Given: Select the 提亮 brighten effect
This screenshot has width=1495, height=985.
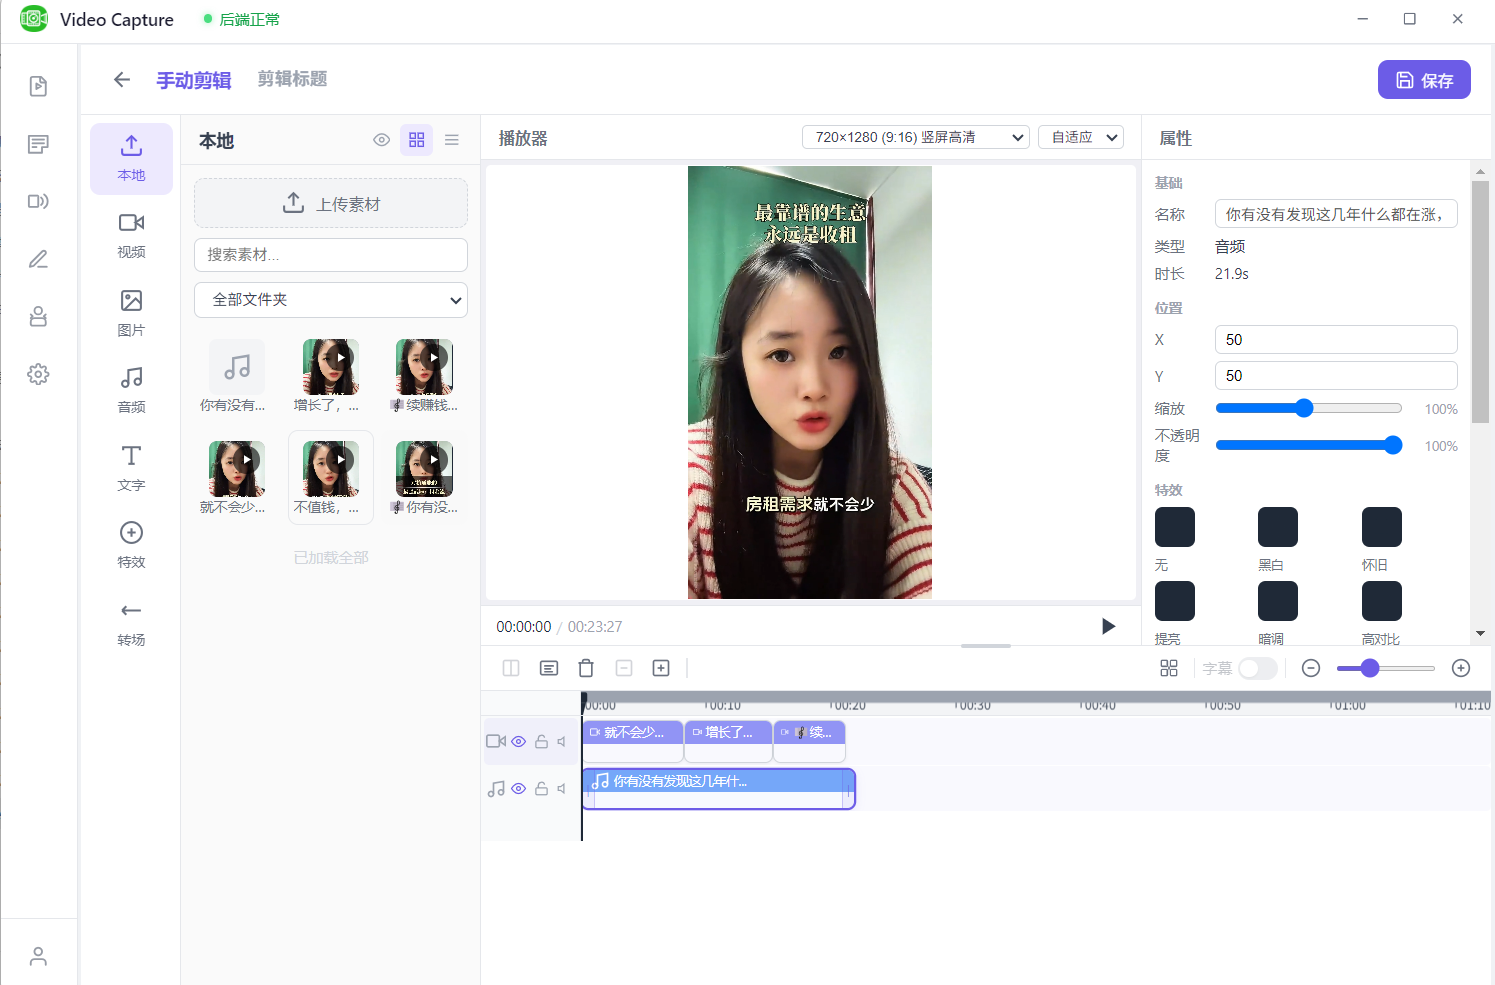Looking at the screenshot, I should click(1175, 601).
